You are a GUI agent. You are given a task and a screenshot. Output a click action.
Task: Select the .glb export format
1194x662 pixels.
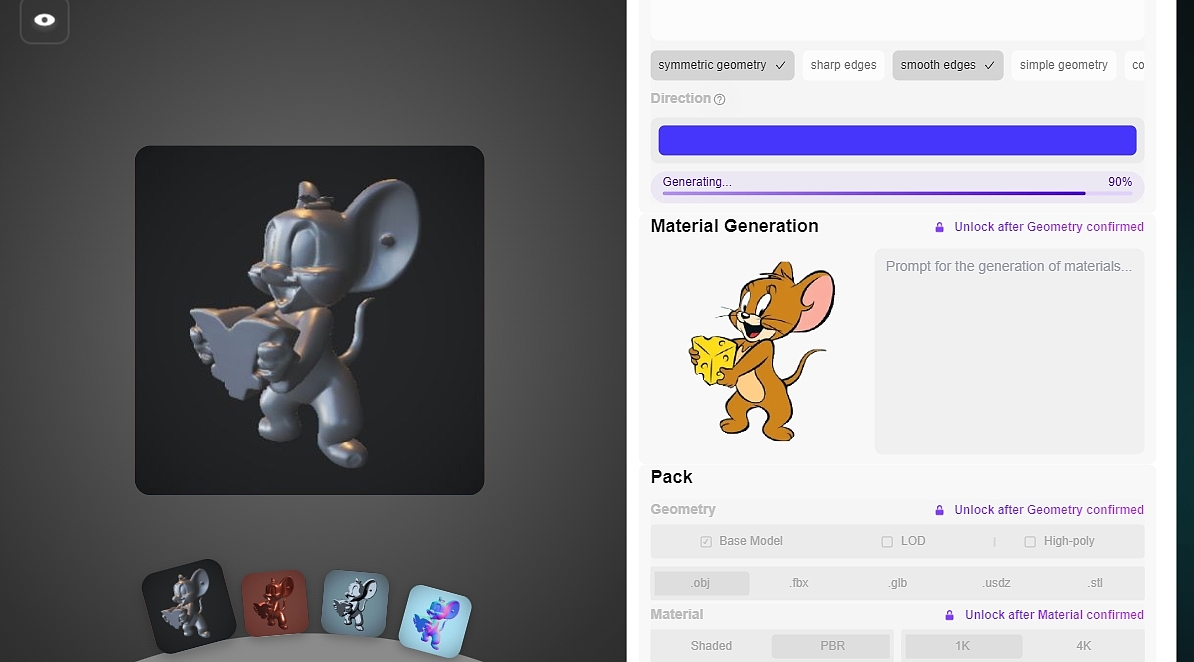897,583
